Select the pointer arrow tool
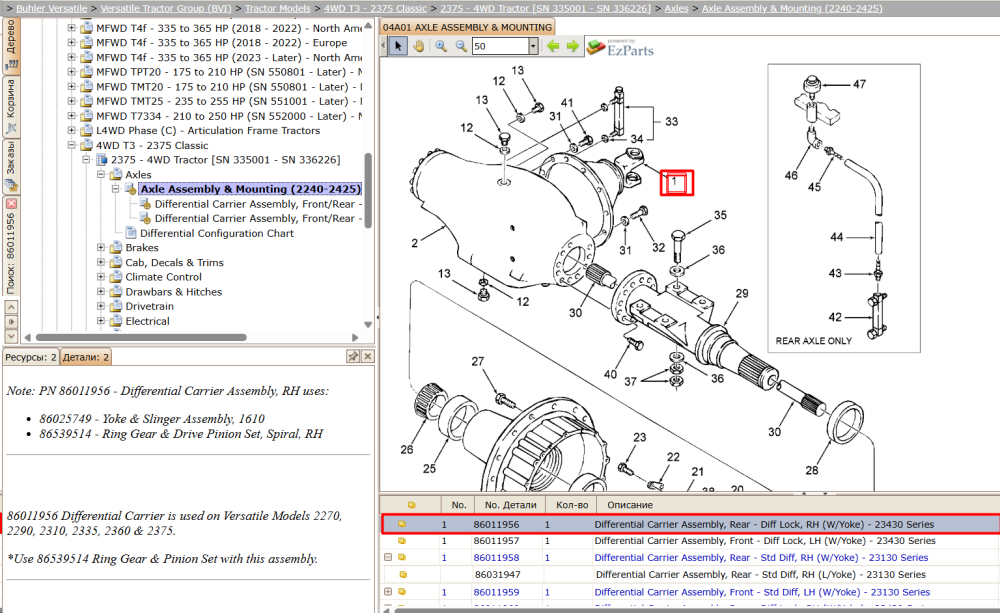Image resolution: width=1000 pixels, height=613 pixels. (398, 46)
